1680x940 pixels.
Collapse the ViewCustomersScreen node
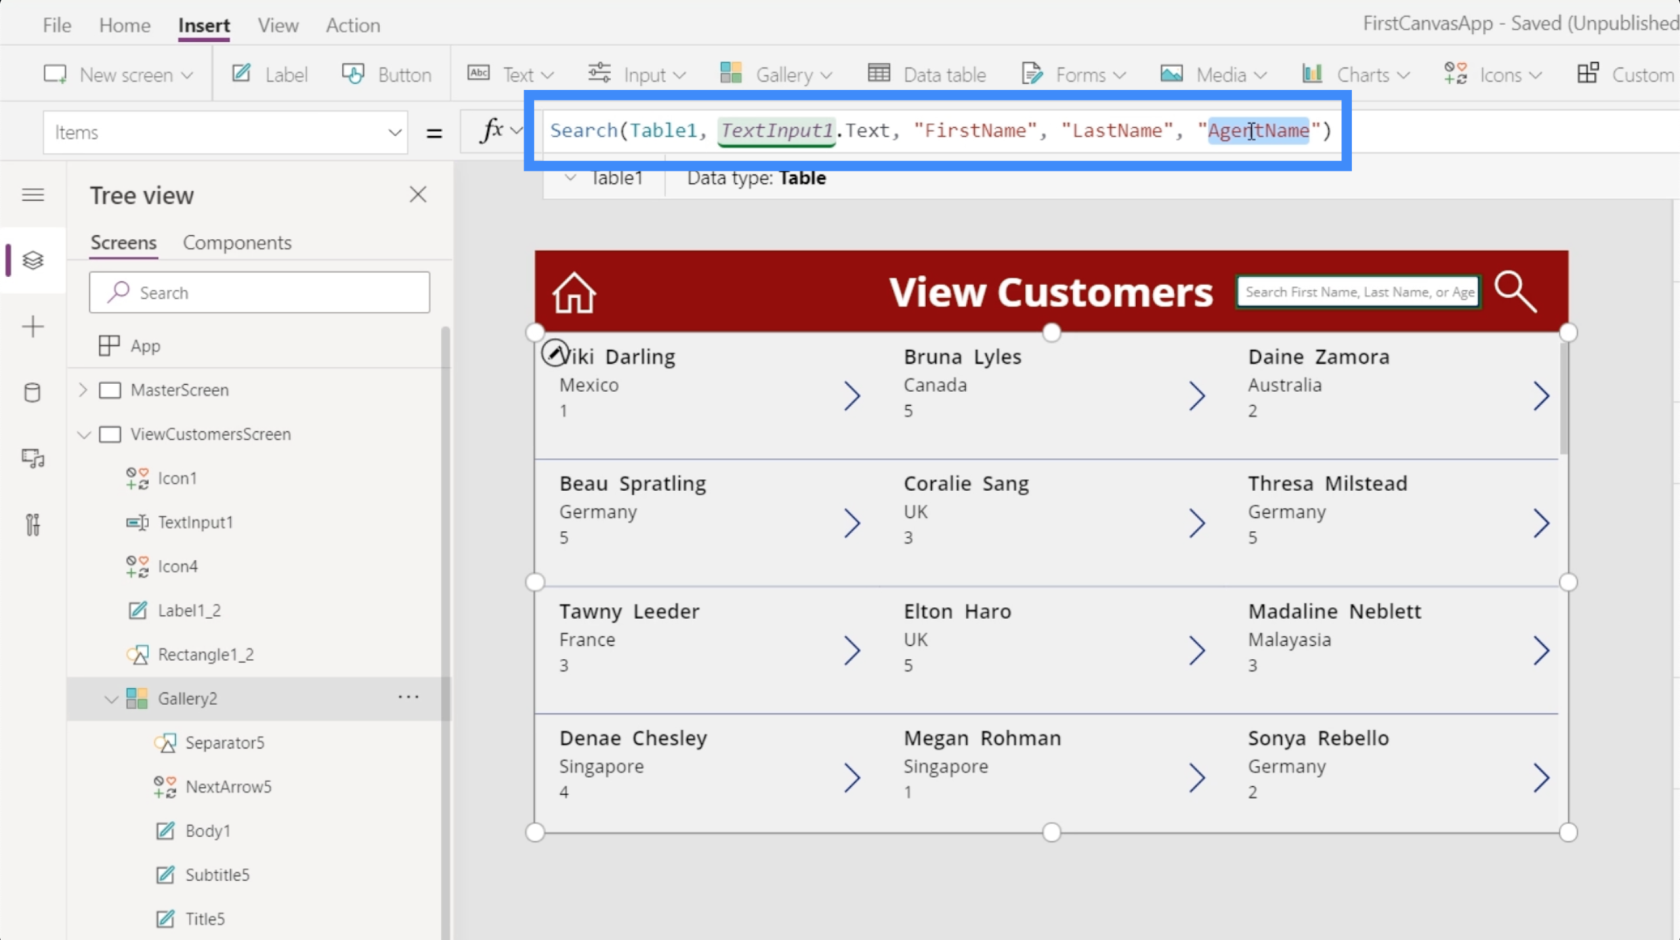84,434
